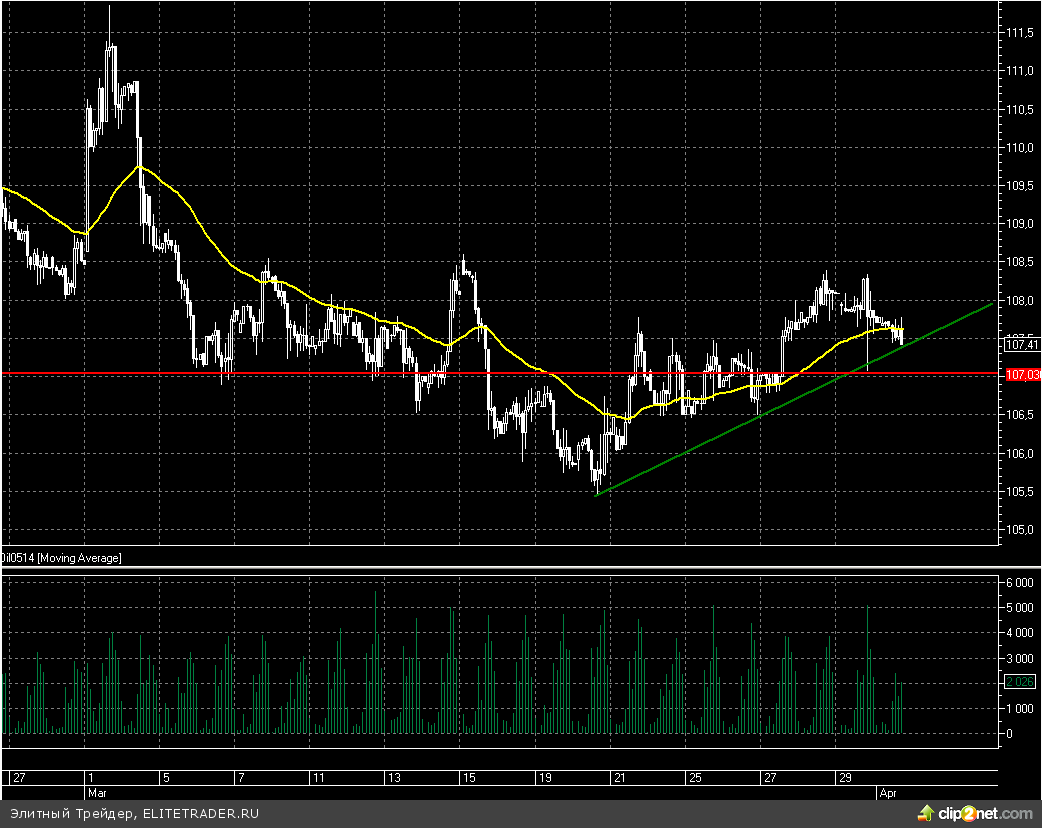
Task: Click the 6 000 volume axis label
Action: click(1020, 582)
